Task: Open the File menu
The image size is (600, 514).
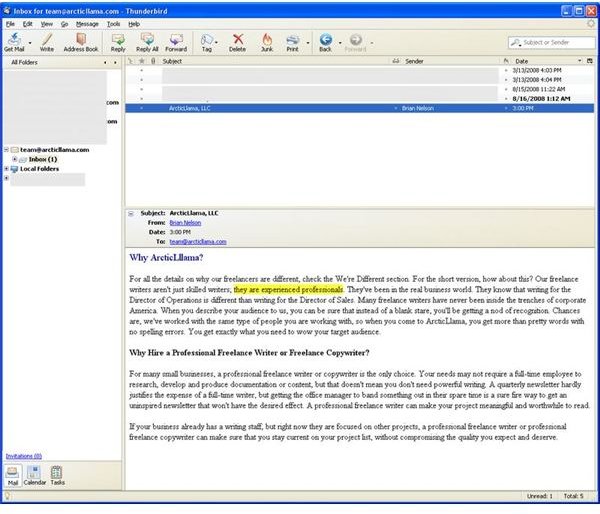Action: (10, 24)
